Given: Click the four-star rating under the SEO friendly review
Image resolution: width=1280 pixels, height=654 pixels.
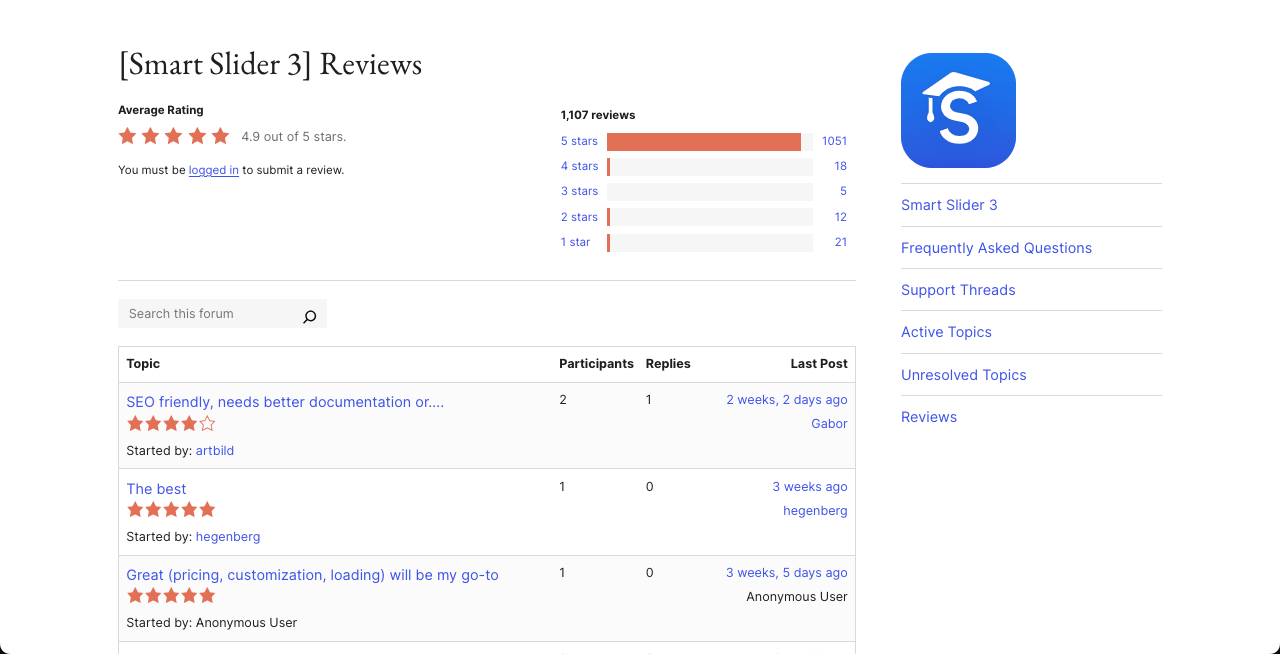Looking at the screenshot, I should 170,424.
